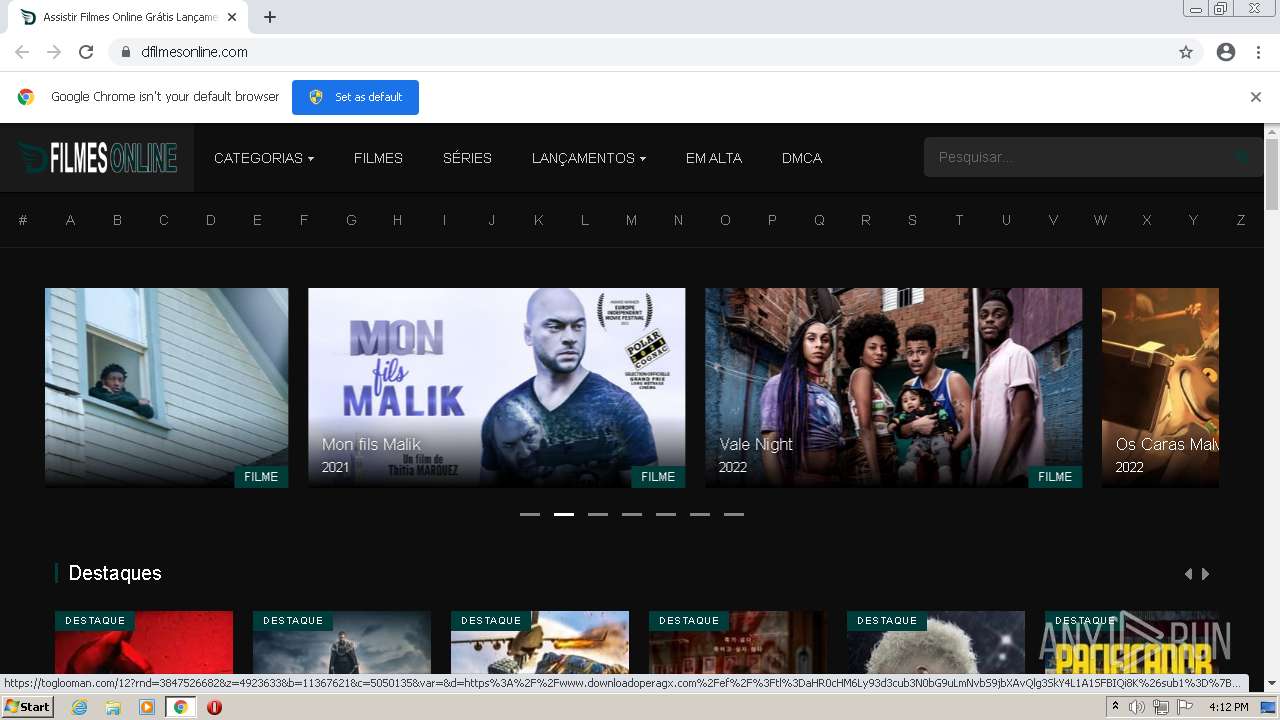1280x720 pixels.
Task: Filter titles by letter K
Action: (538, 220)
